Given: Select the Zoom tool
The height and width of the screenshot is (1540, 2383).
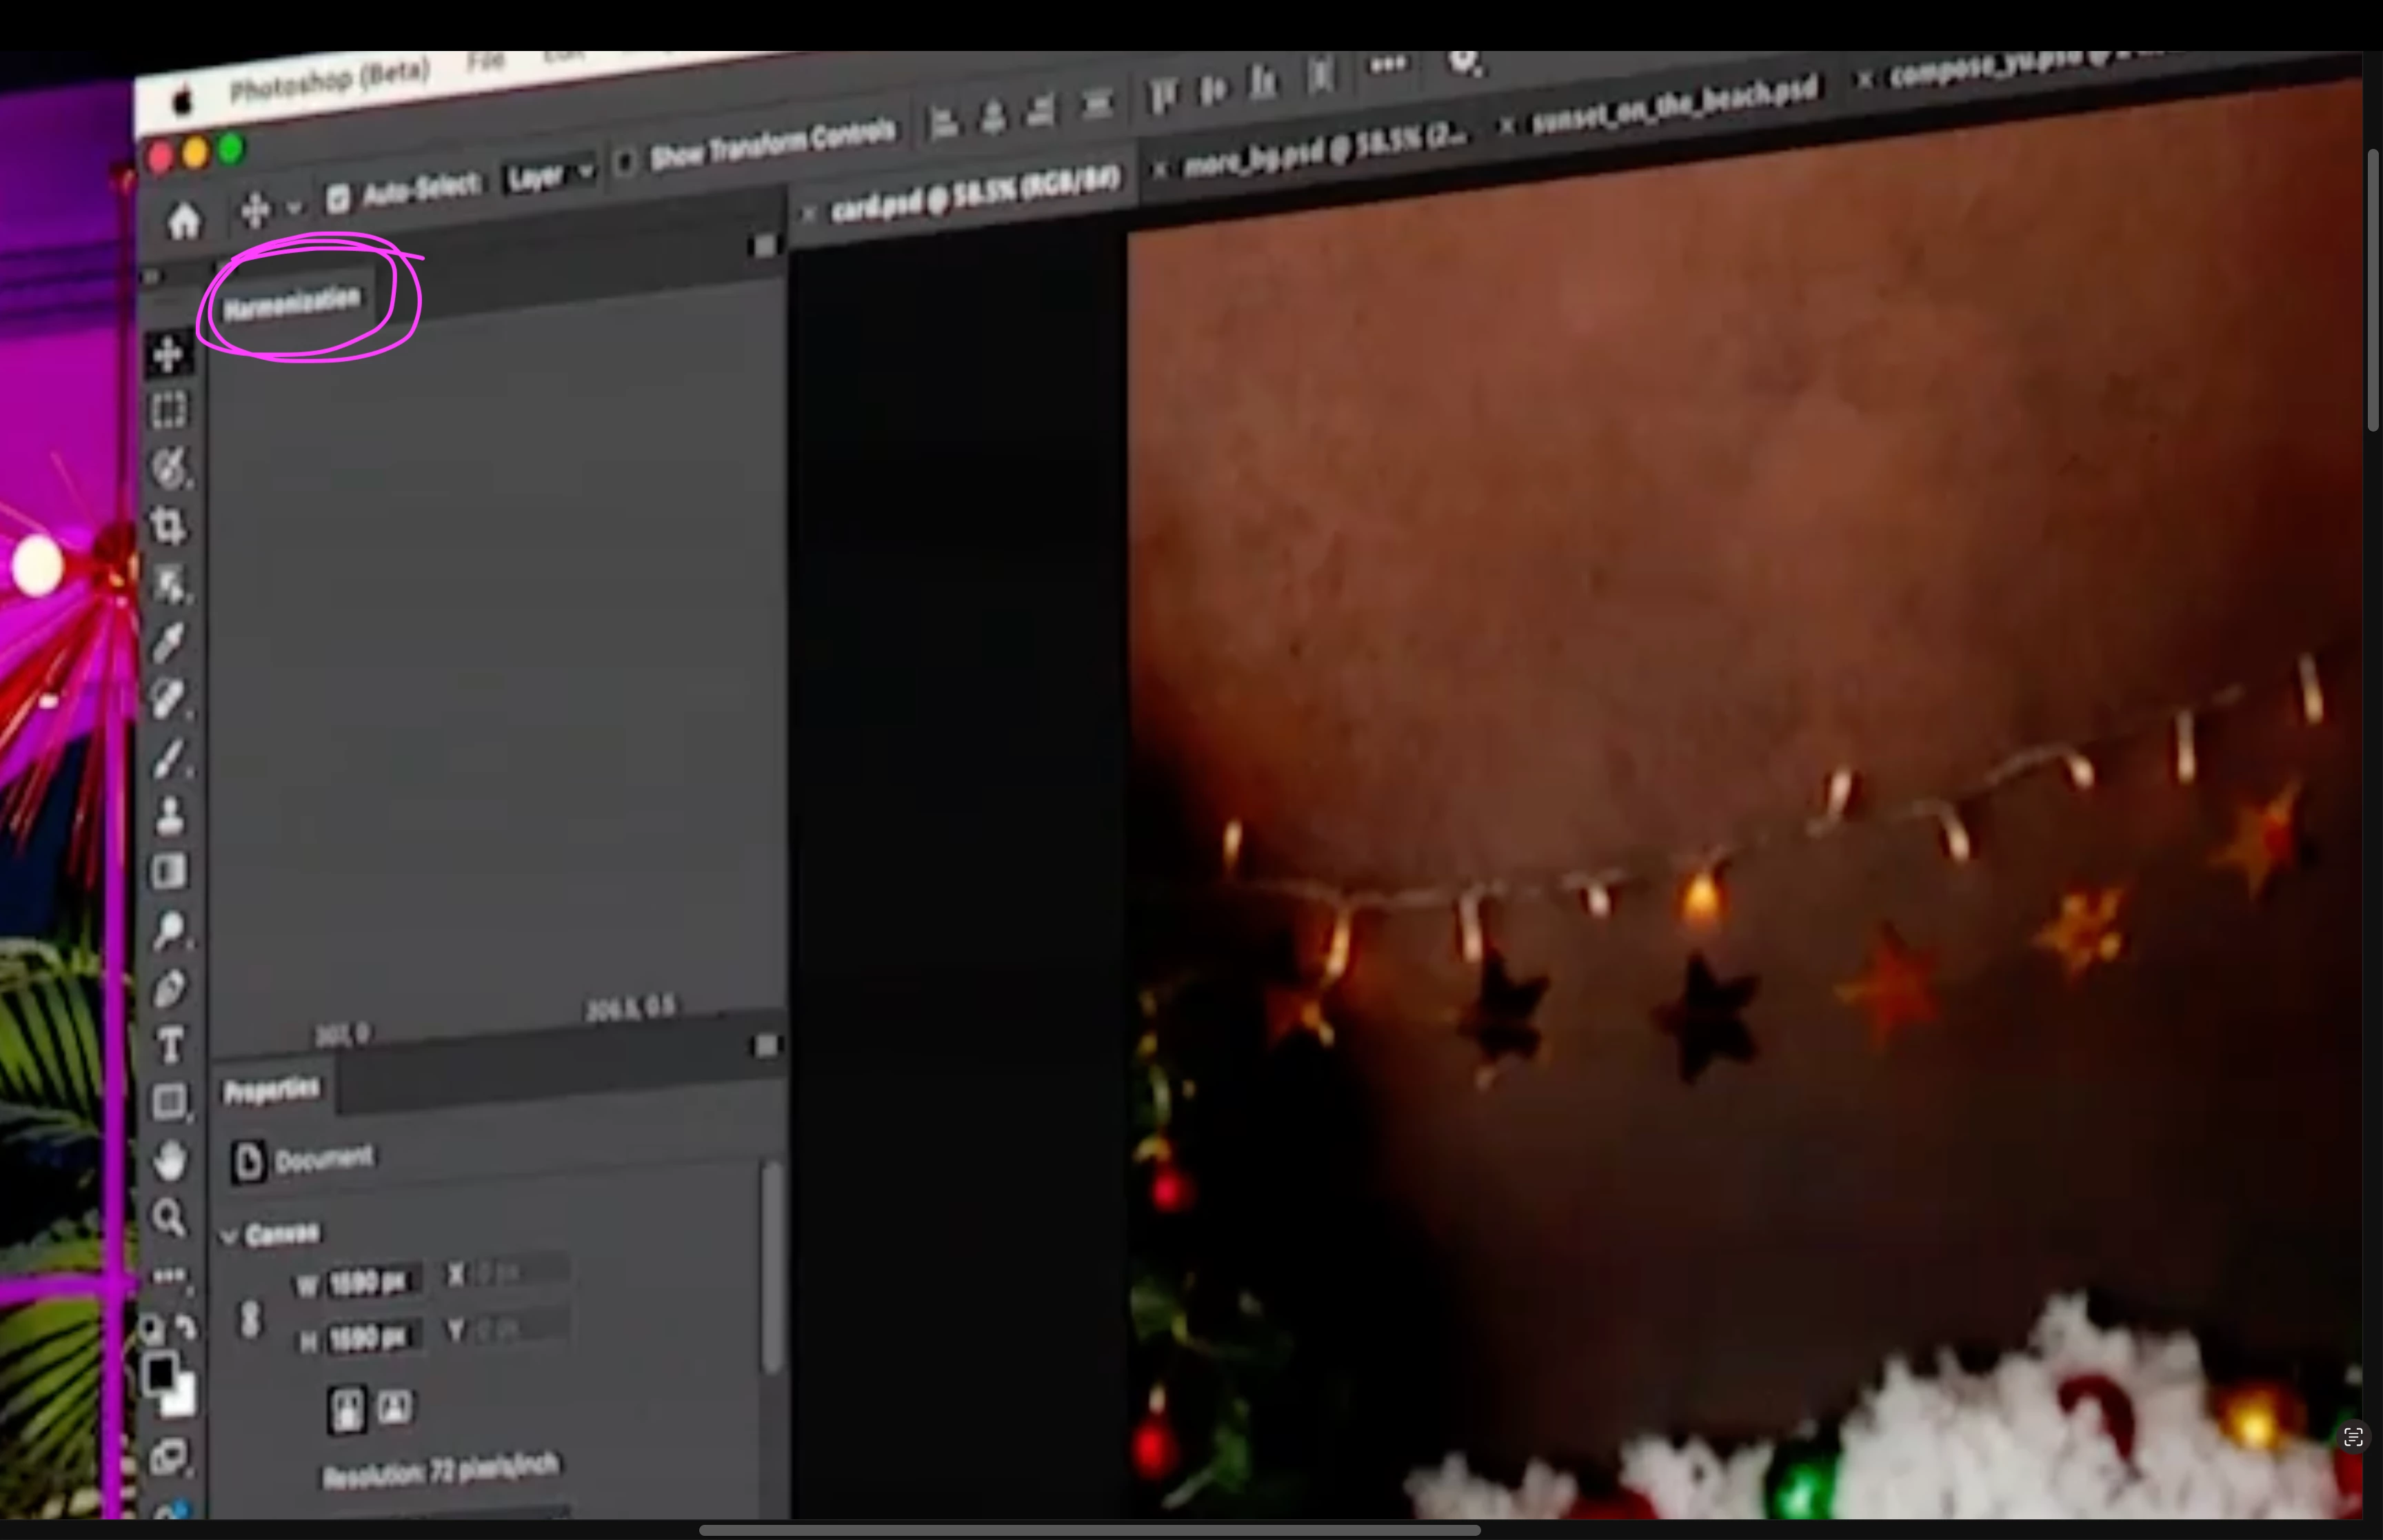Looking at the screenshot, I should 168,1217.
